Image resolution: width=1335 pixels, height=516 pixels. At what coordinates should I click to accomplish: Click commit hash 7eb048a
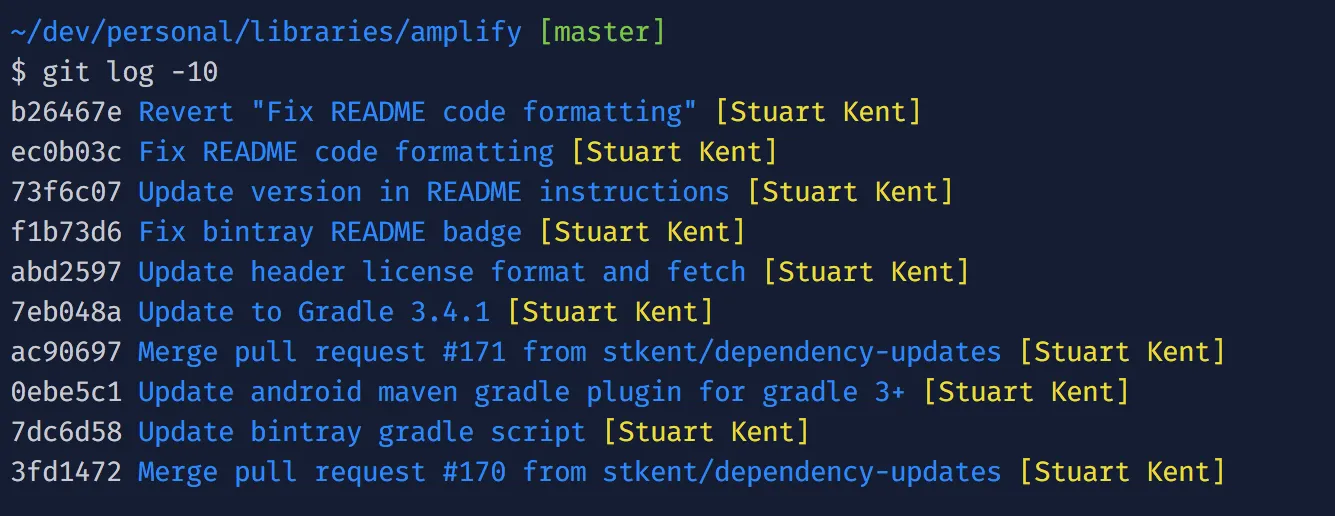pos(66,312)
